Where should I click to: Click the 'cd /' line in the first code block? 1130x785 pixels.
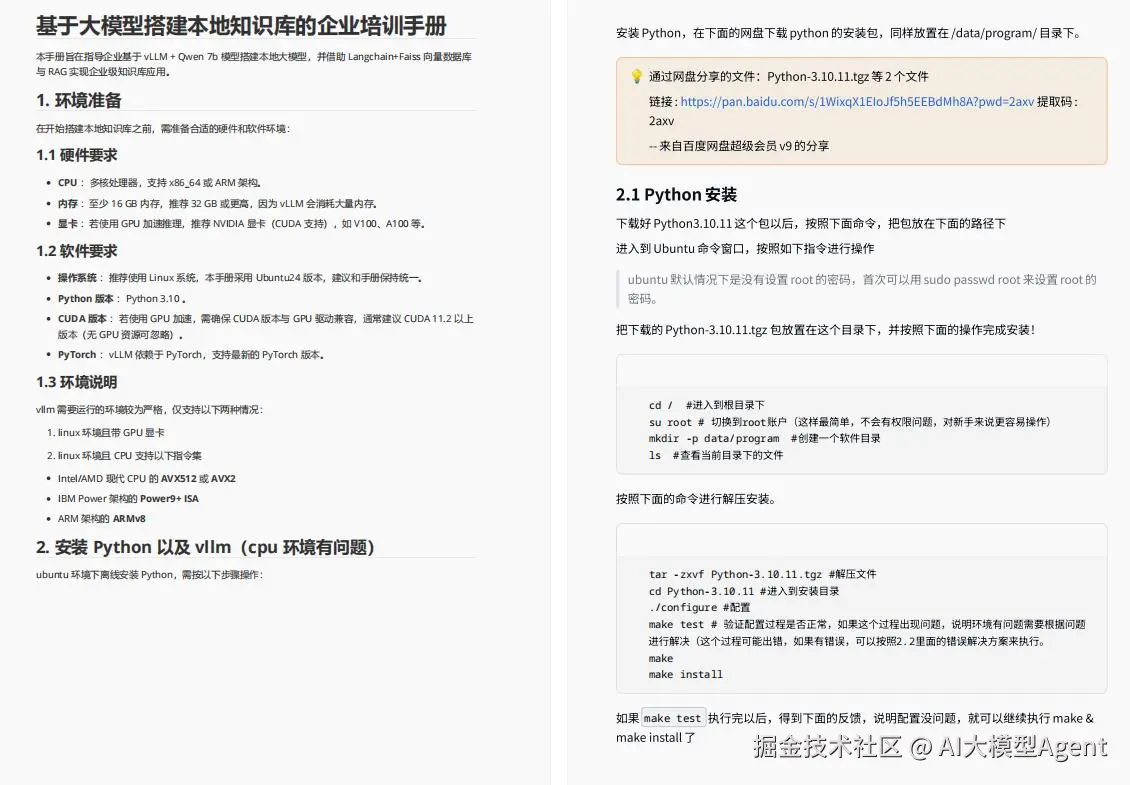pos(707,405)
